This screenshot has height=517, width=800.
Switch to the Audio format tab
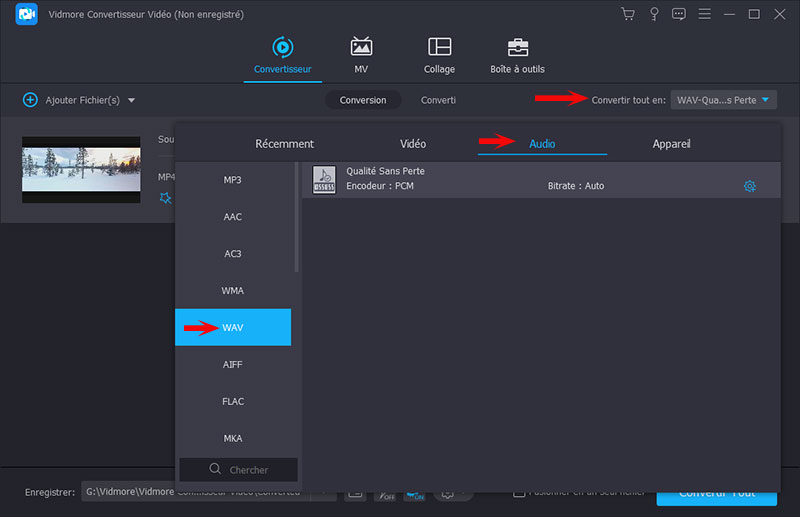[542, 144]
